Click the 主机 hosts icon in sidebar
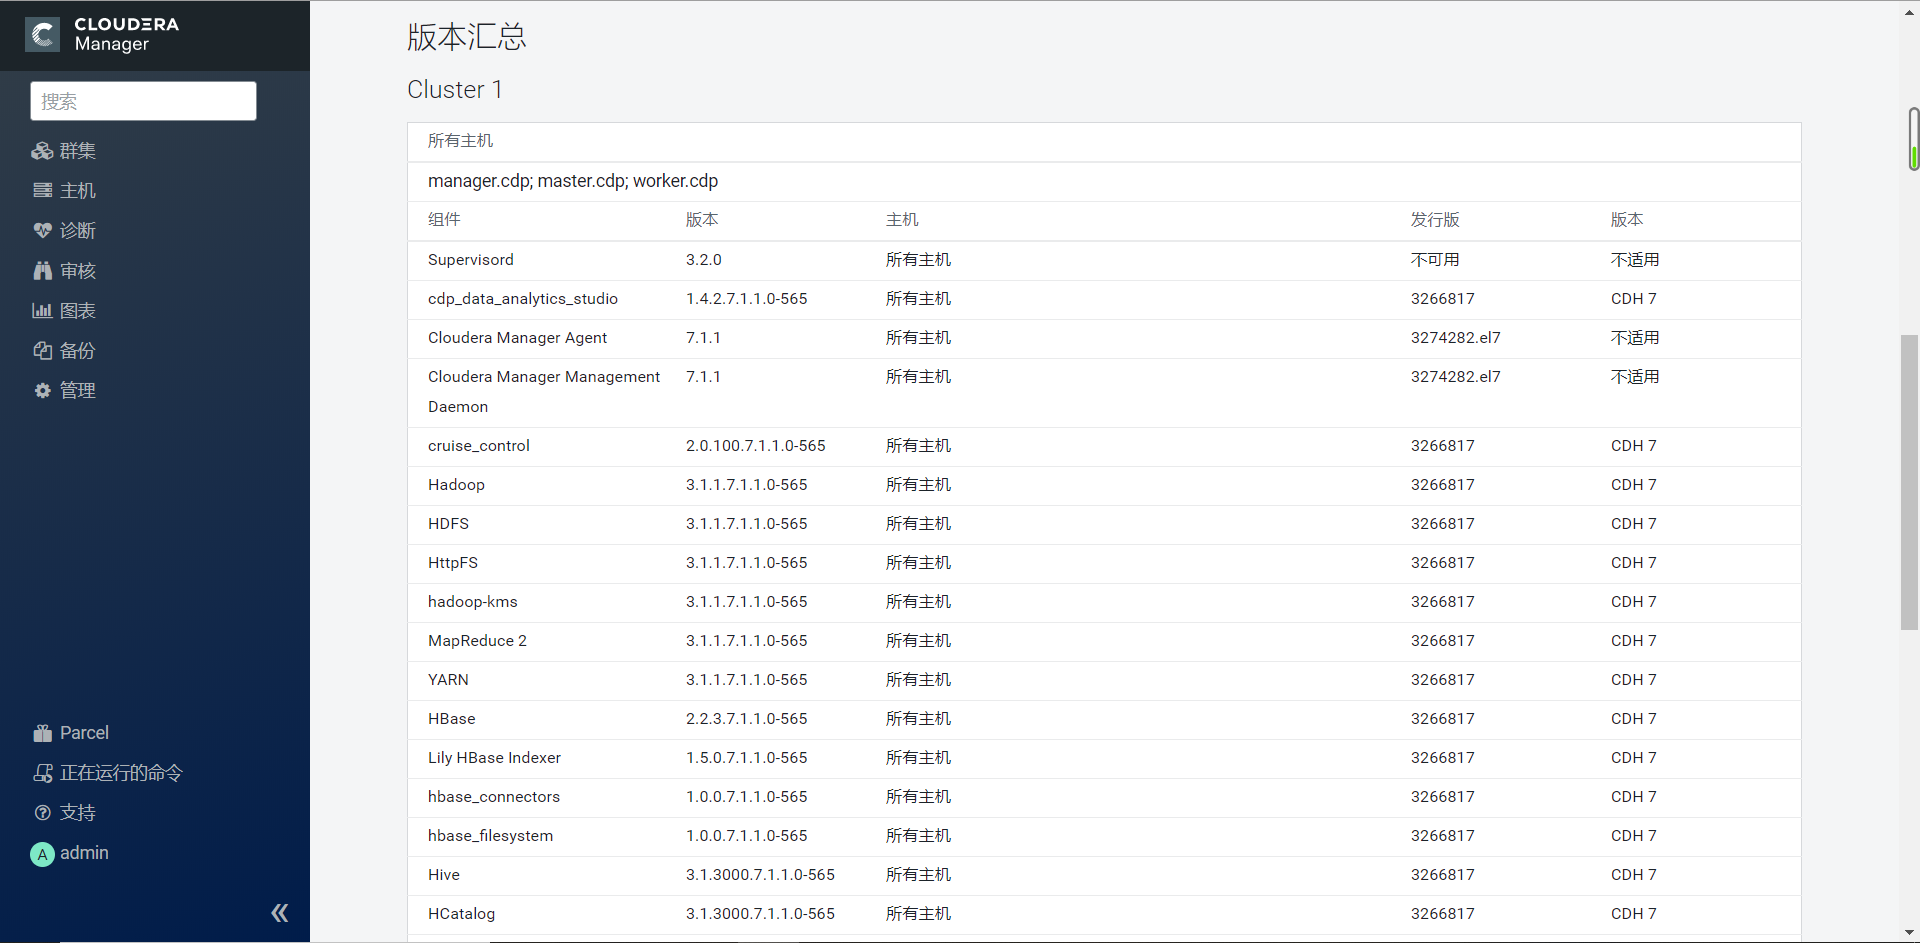The height and width of the screenshot is (943, 1920). tap(42, 191)
